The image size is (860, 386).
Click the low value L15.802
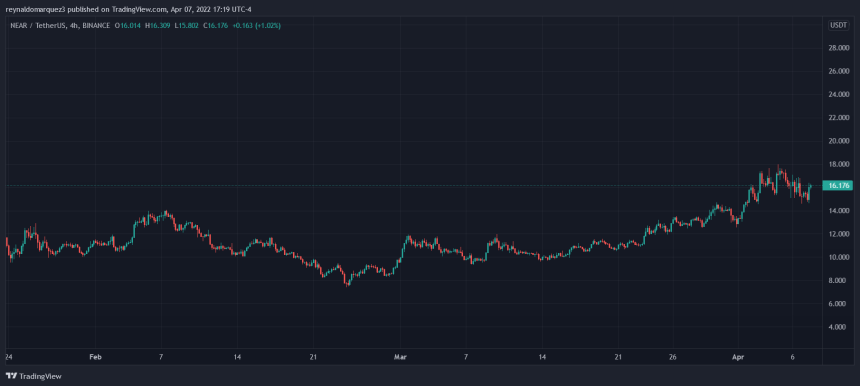click(x=186, y=25)
